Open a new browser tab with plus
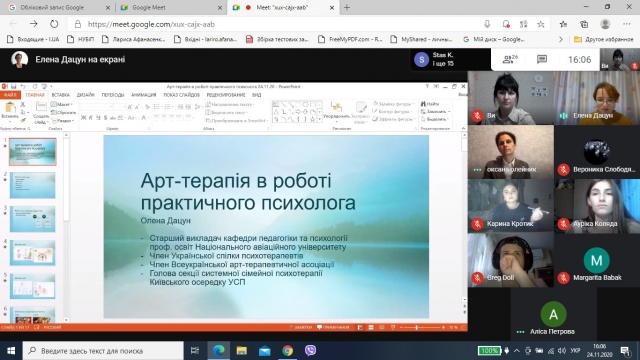This screenshot has width=640, height=360. pyautogui.click(x=347, y=7)
